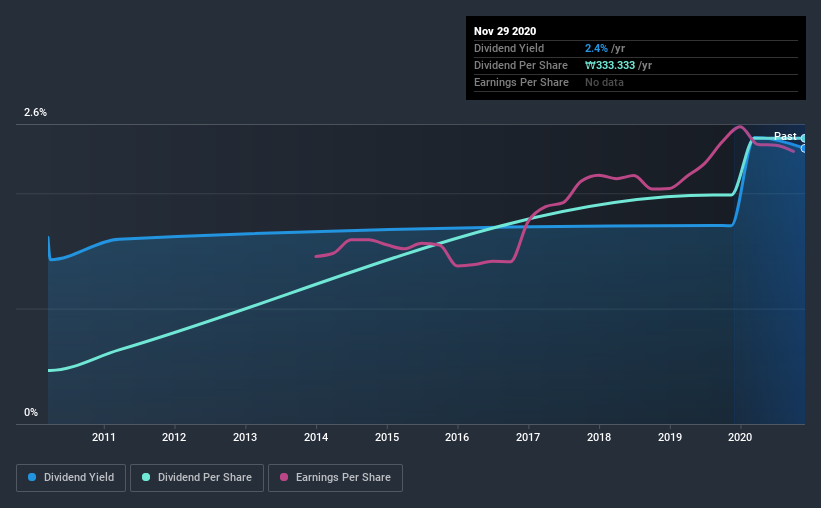Select the 2020 label on the time axis

point(740,437)
